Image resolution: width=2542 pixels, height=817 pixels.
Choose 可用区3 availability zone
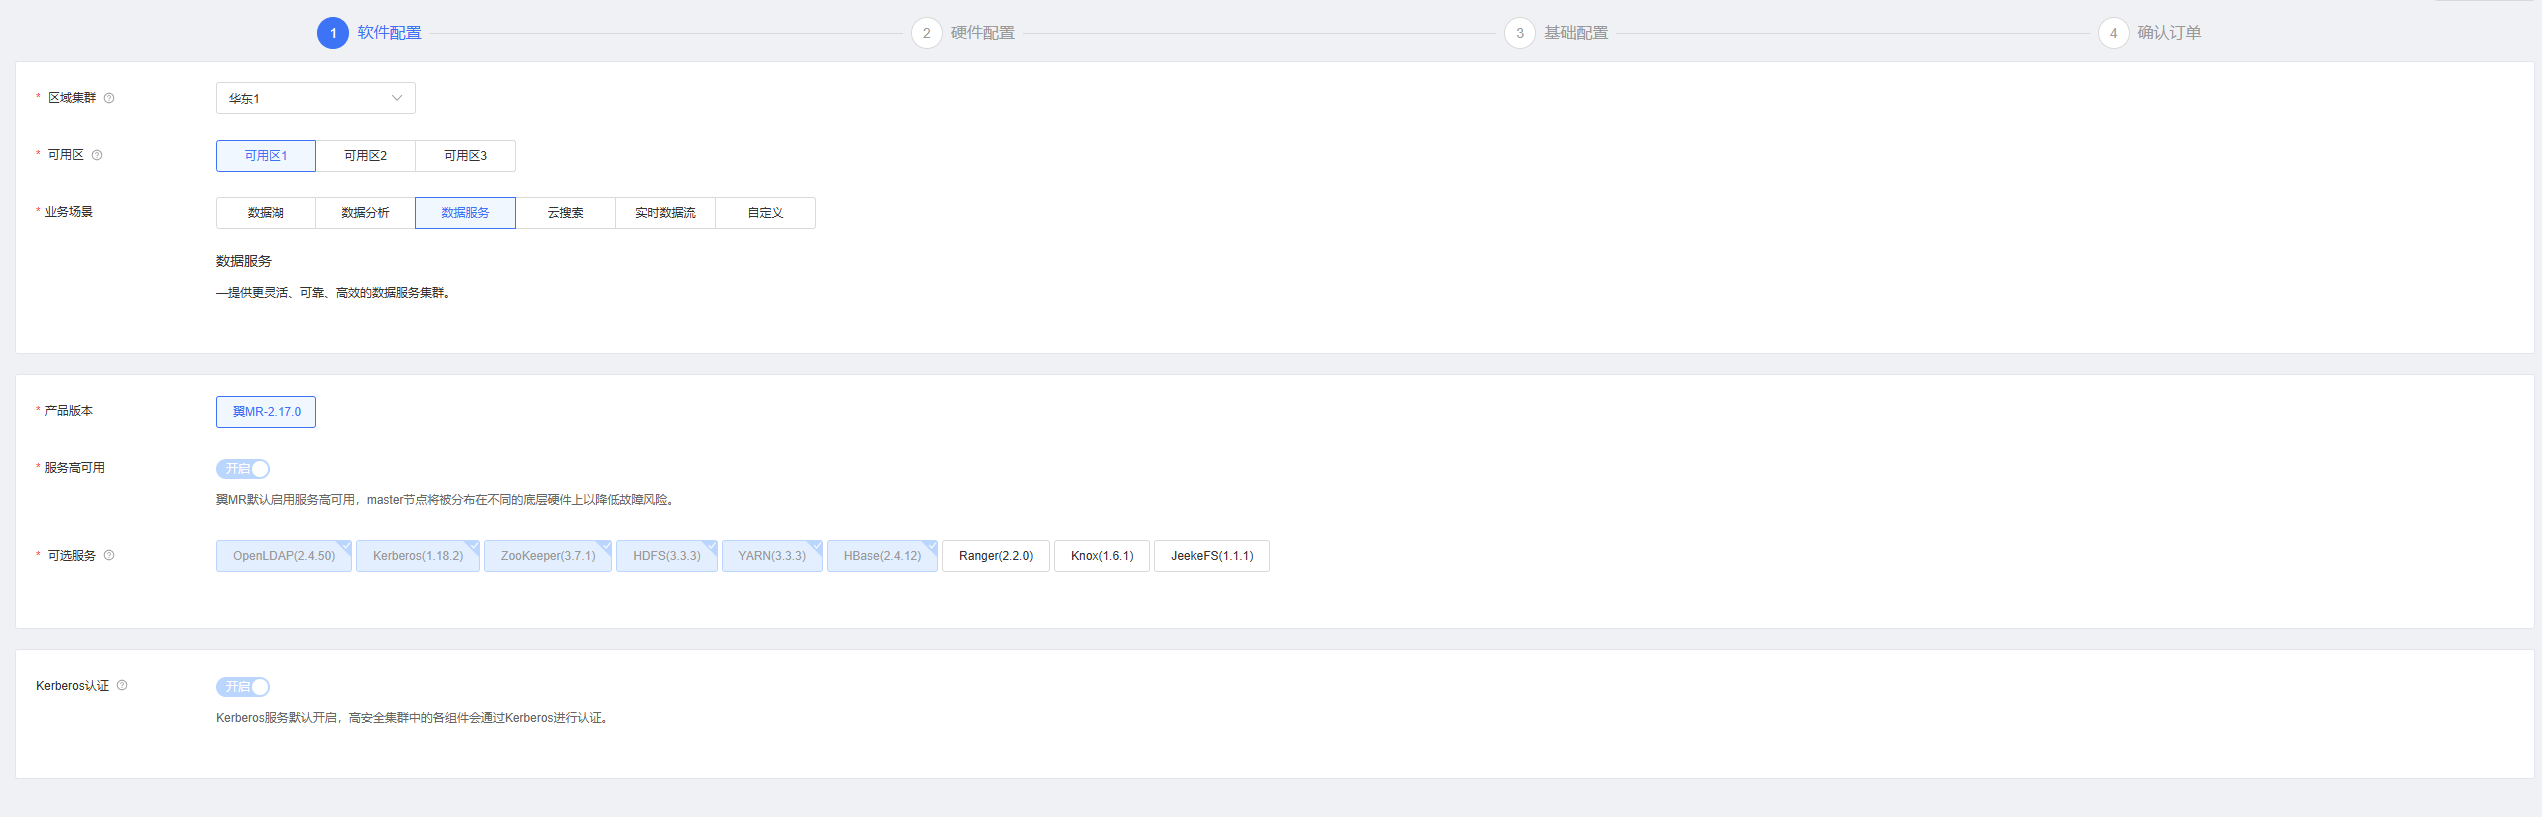click(465, 156)
